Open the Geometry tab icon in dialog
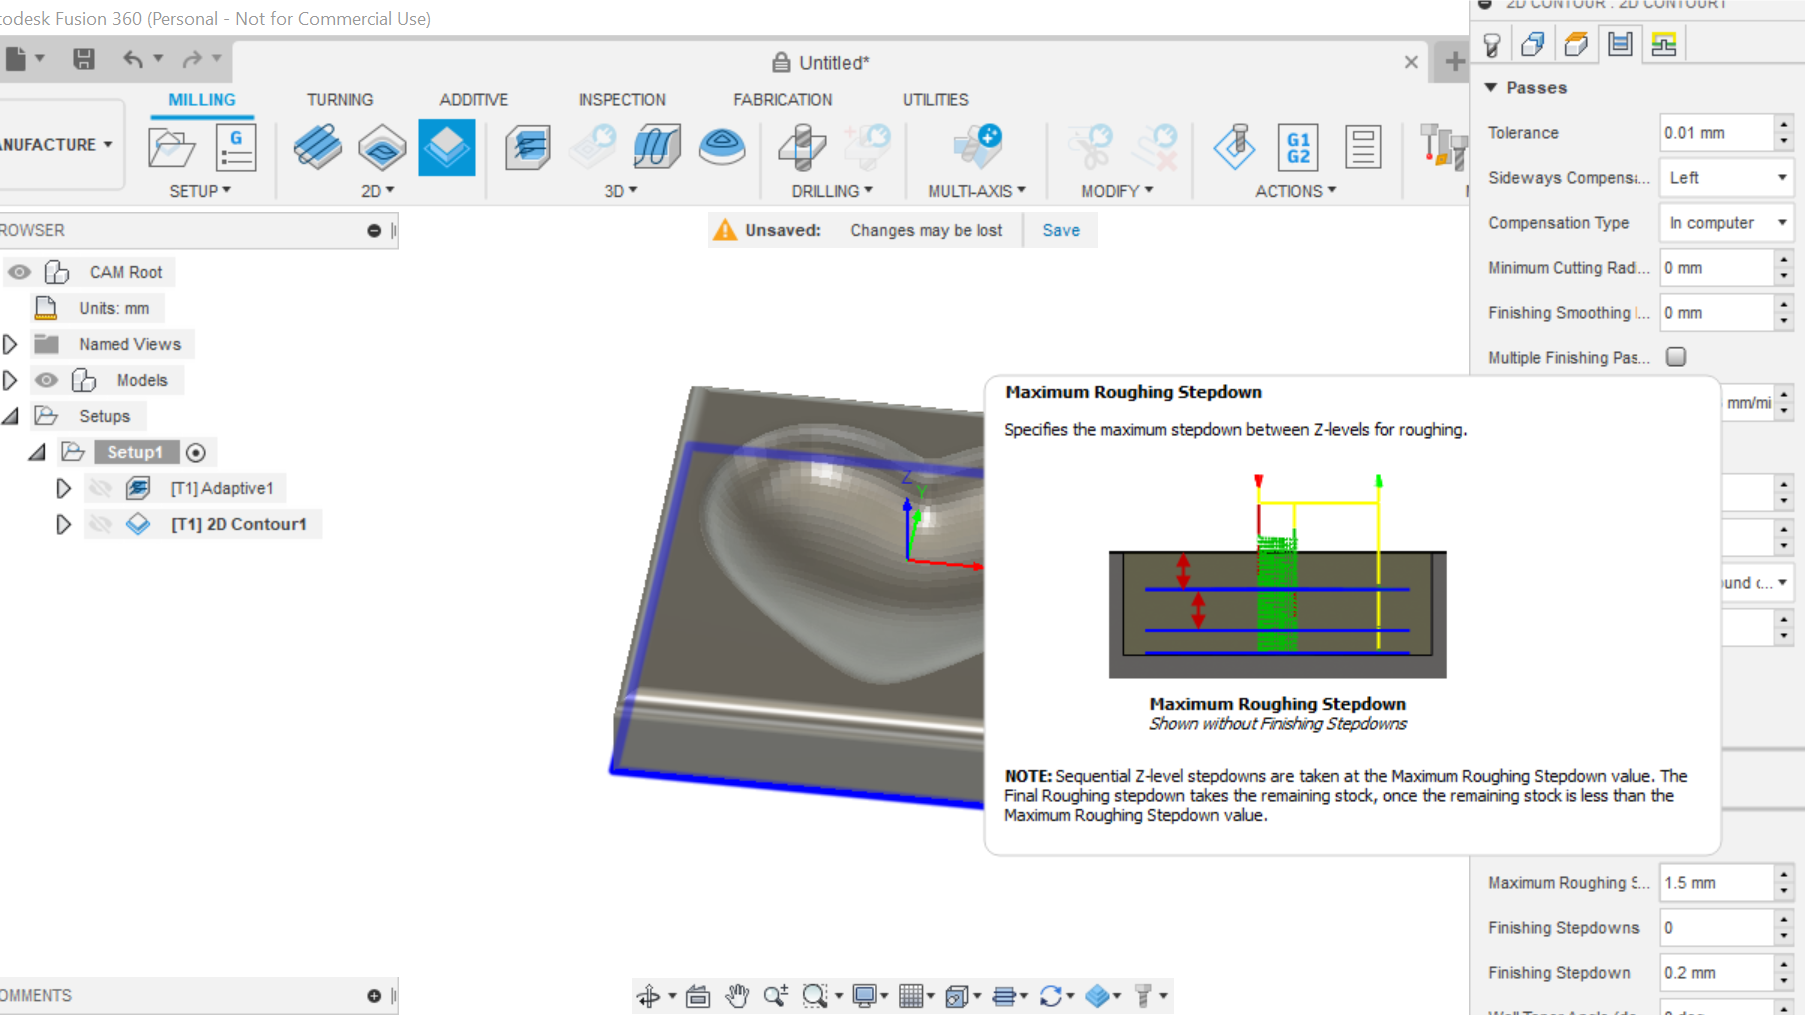Image resolution: width=1805 pixels, height=1015 pixels. pyautogui.click(x=1533, y=44)
